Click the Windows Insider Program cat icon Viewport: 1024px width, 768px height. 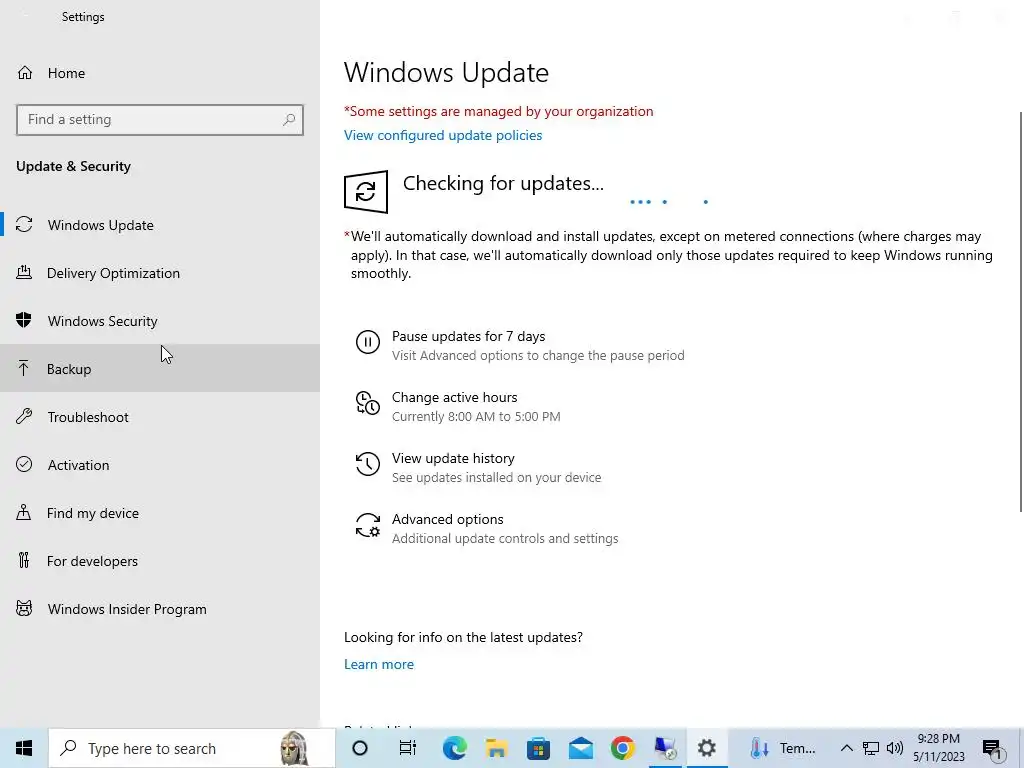click(x=24, y=609)
